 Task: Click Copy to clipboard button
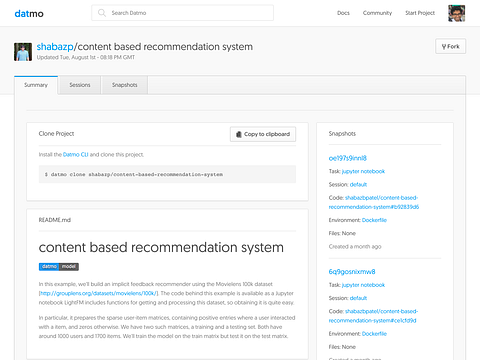coord(263,134)
